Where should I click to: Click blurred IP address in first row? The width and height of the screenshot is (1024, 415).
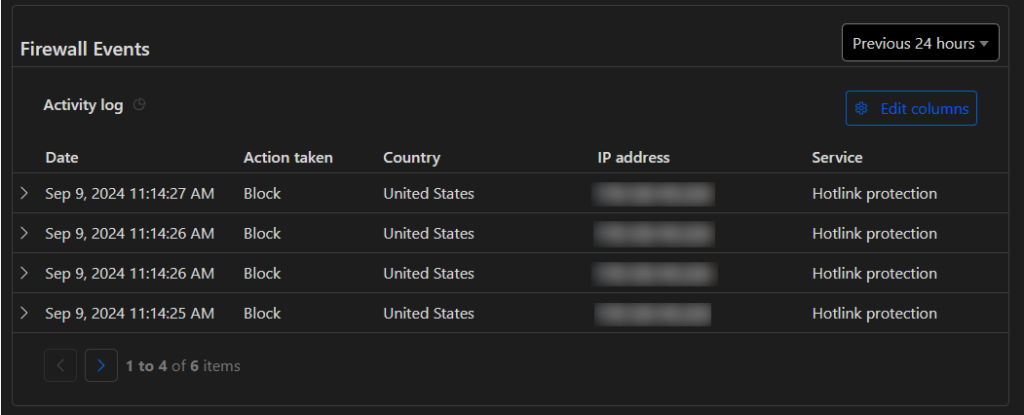pyautogui.click(x=653, y=194)
